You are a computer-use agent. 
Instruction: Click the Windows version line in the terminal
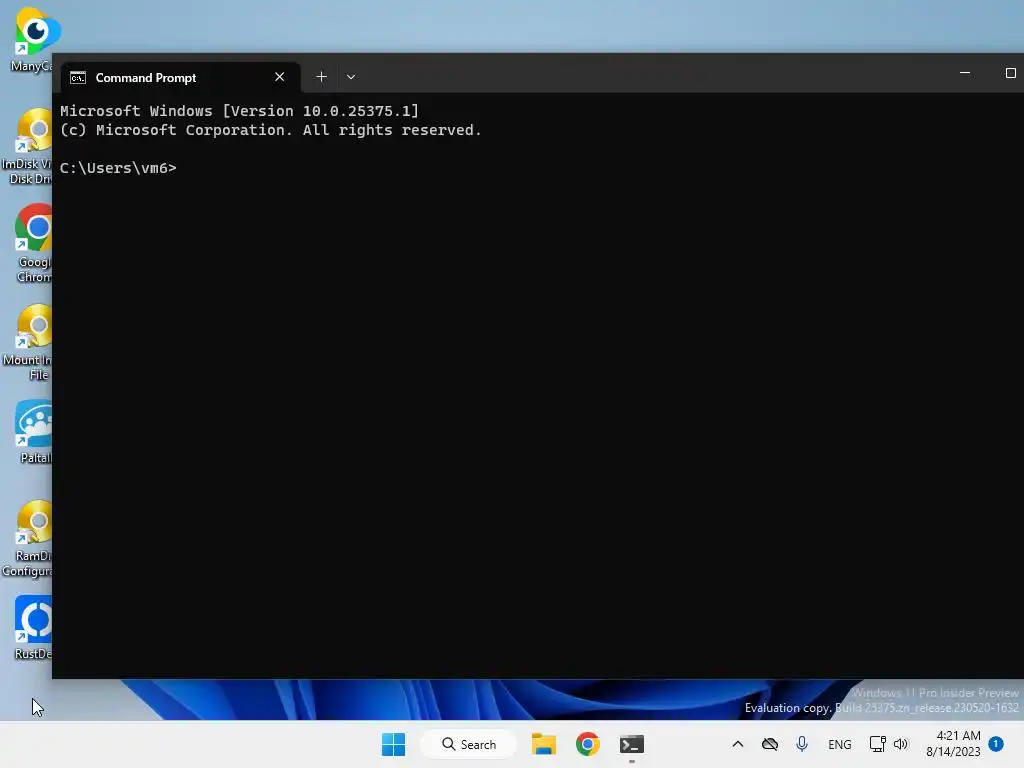[x=240, y=111]
